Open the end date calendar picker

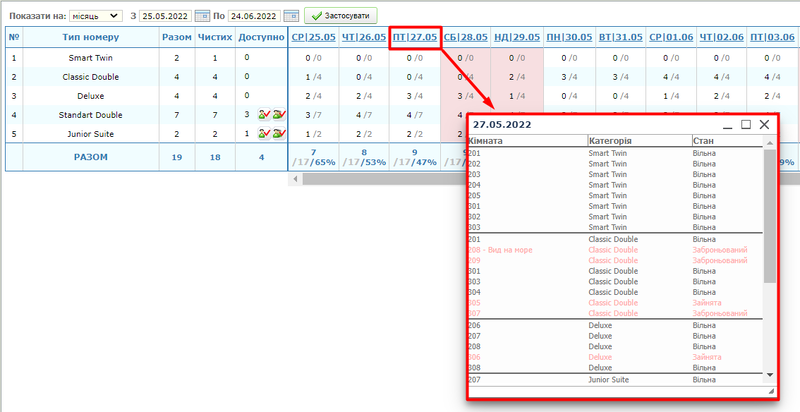point(291,16)
